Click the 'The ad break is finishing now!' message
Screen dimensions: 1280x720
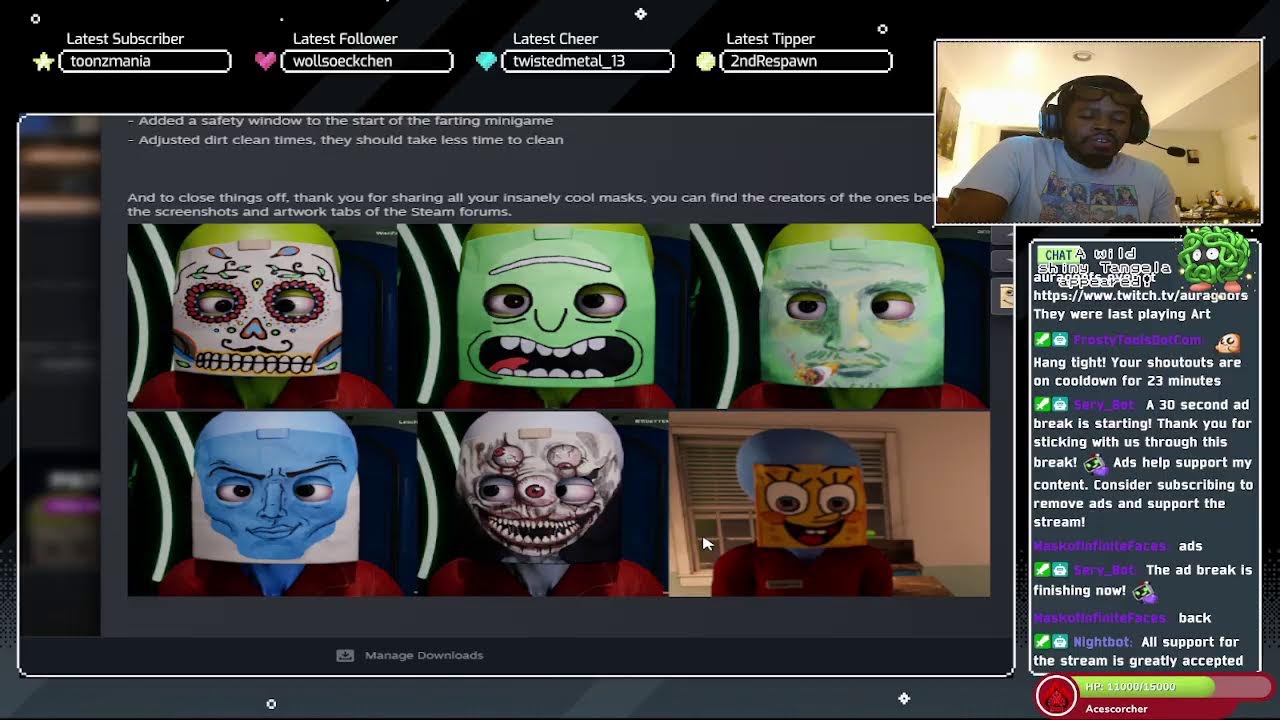(x=1143, y=580)
